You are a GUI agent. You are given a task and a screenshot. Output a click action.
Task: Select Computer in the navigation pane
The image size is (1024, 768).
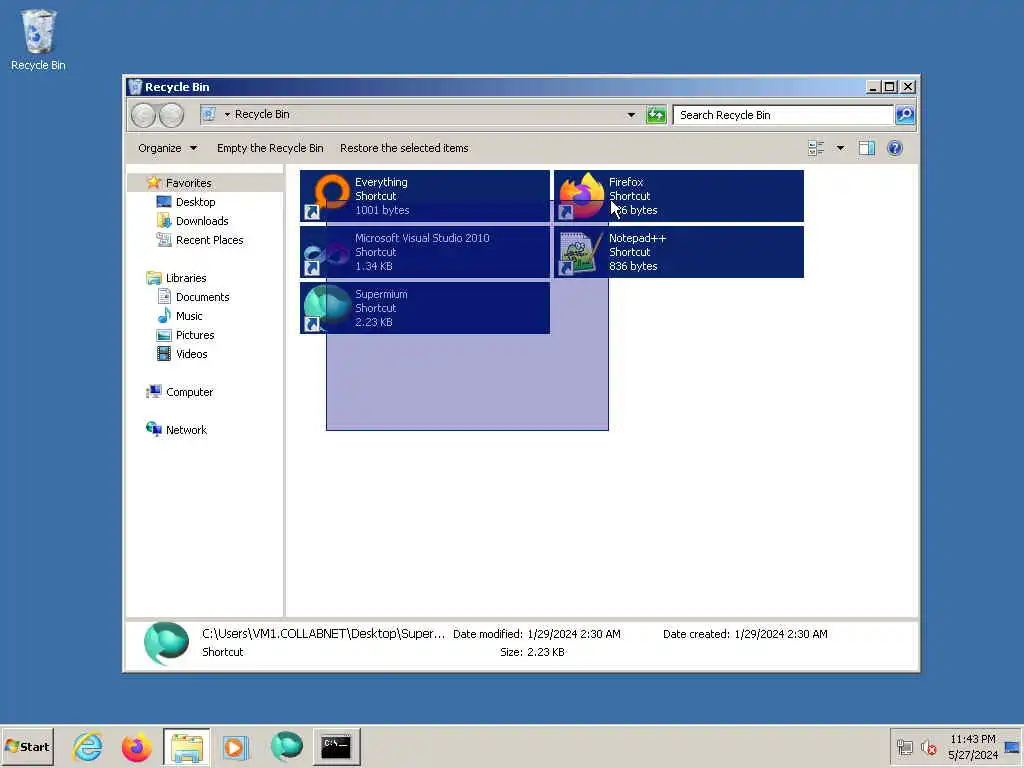click(189, 392)
